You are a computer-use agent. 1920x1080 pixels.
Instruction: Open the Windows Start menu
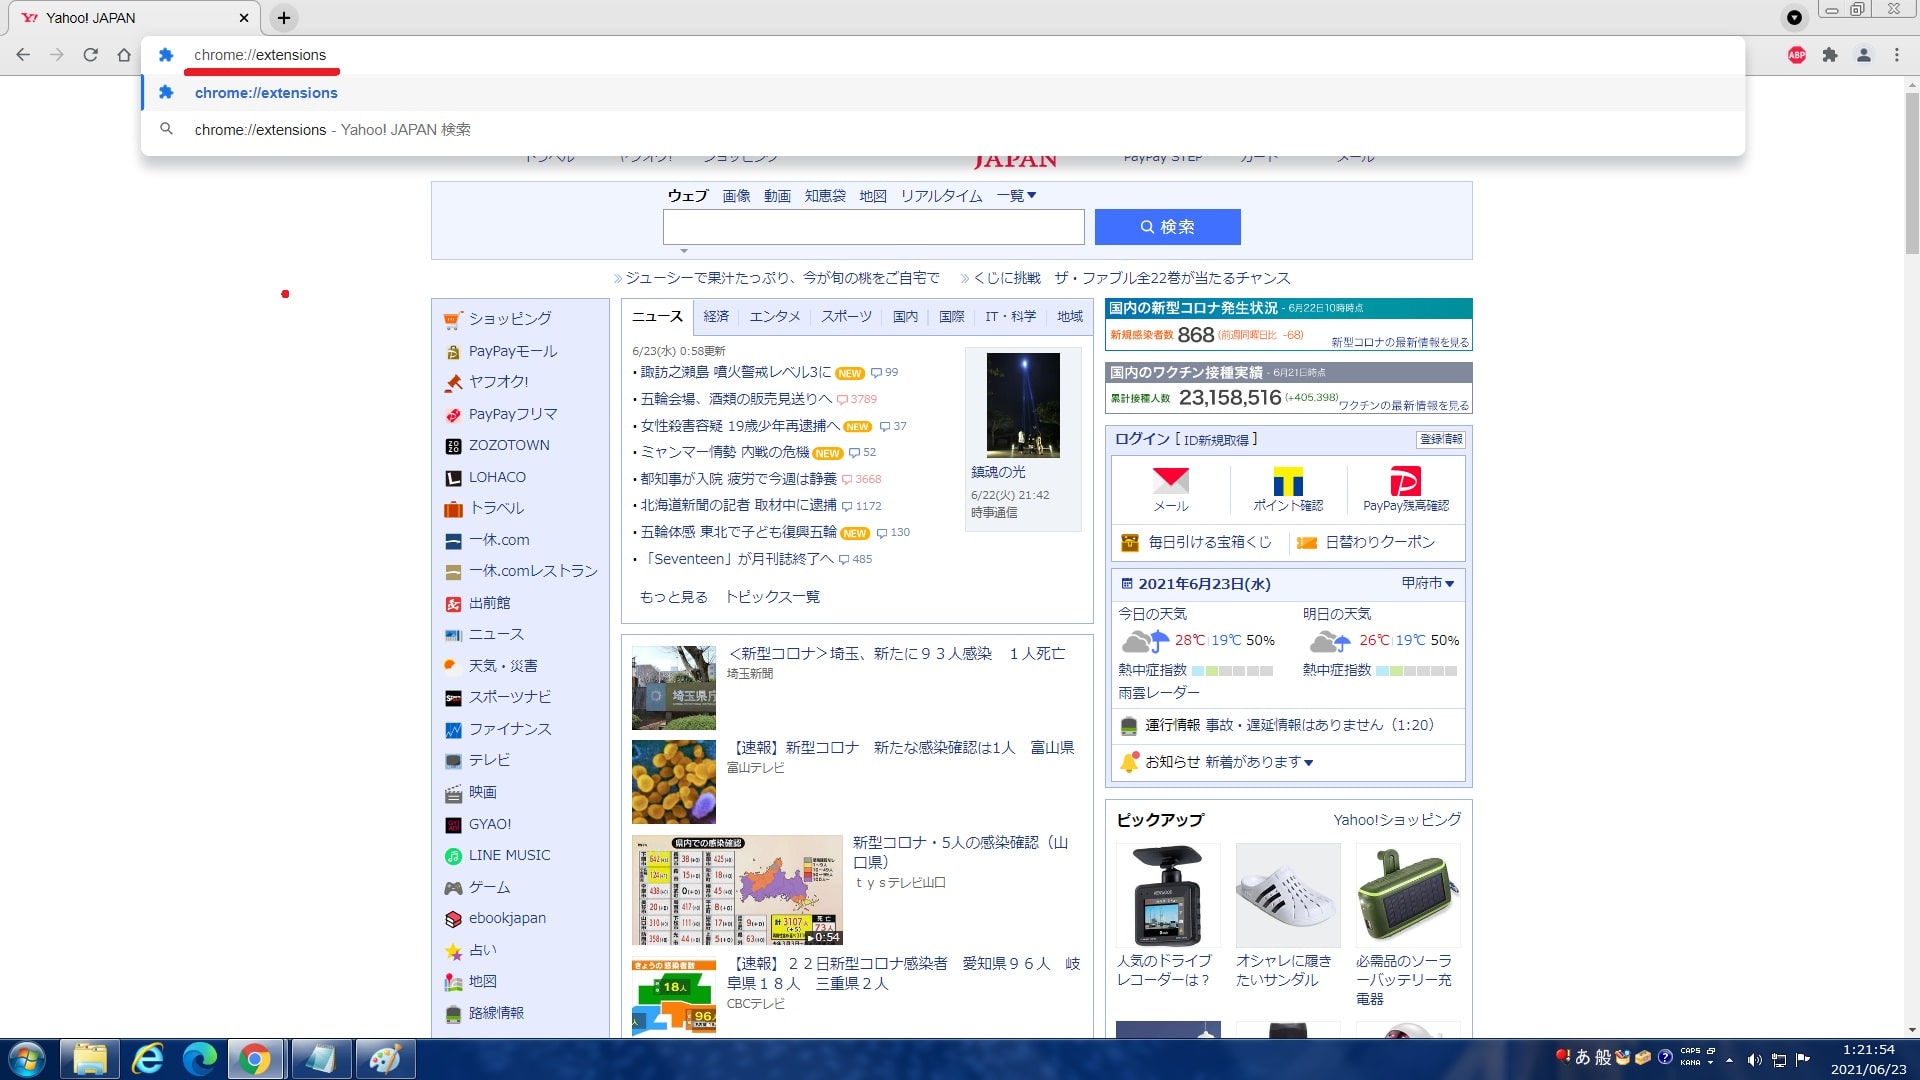point(27,1059)
